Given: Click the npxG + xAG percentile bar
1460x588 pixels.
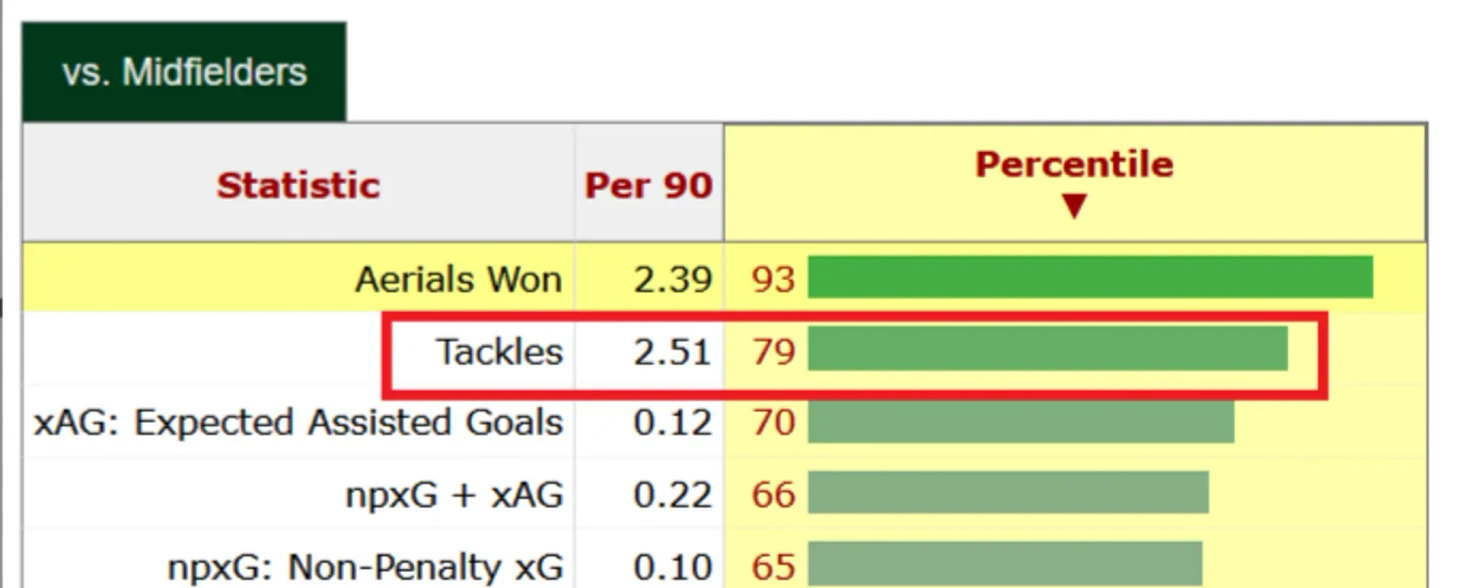Looking at the screenshot, I should click(x=1008, y=493).
